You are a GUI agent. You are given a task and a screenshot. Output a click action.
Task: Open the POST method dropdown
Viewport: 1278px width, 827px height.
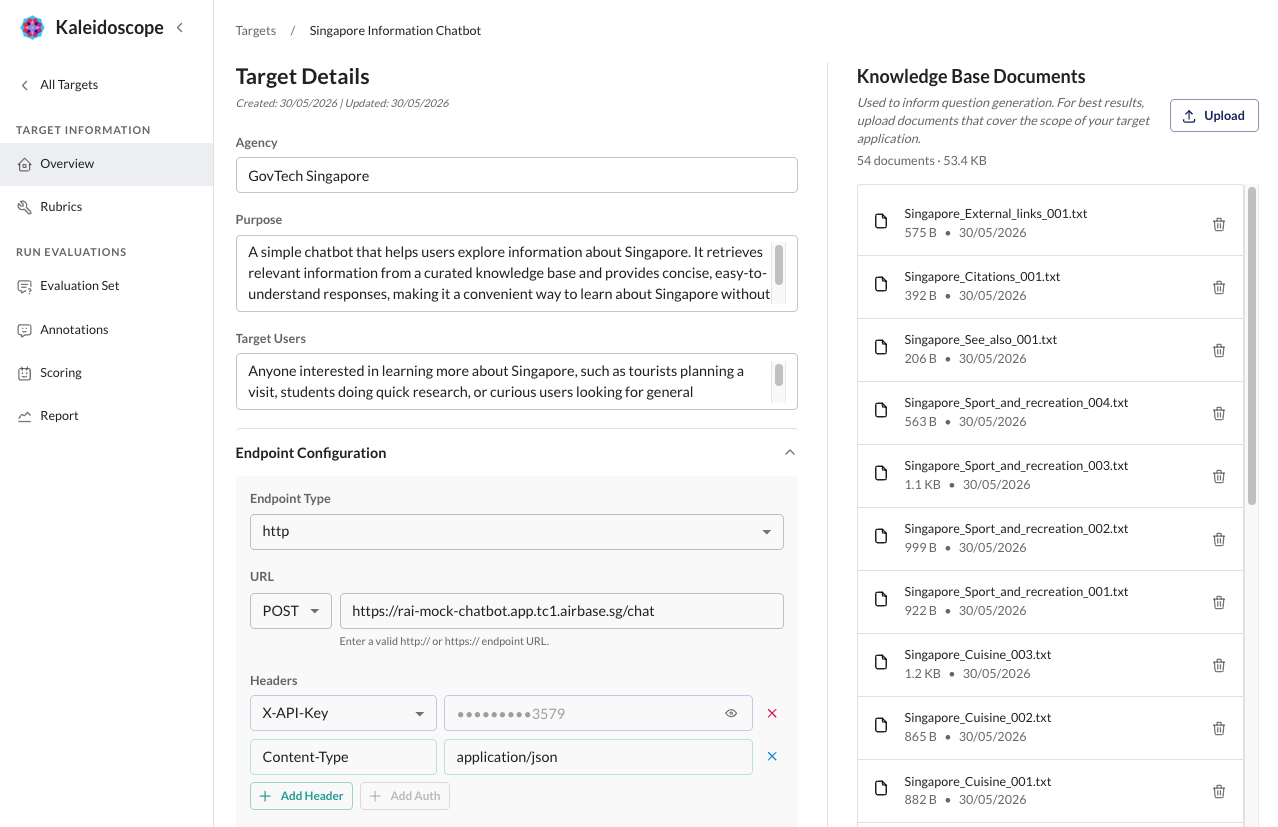tap(291, 611)
